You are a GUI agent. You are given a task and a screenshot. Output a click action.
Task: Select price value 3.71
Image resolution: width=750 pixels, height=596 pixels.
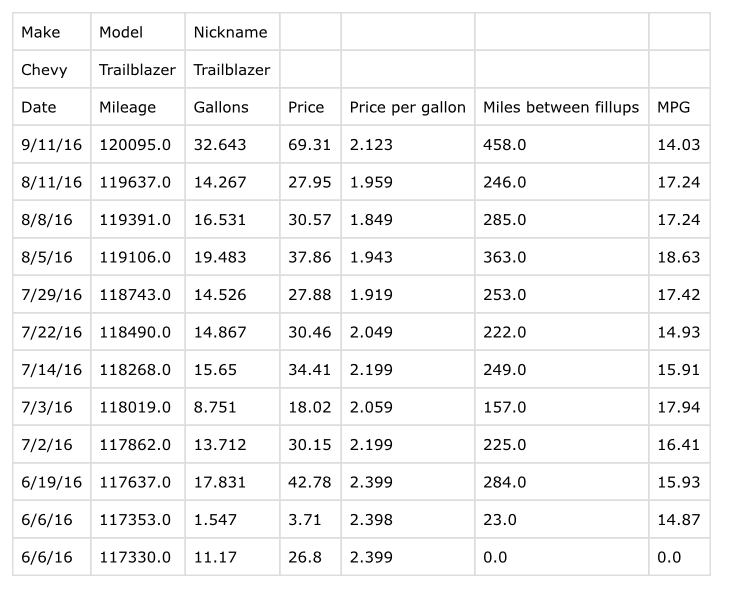310,519
